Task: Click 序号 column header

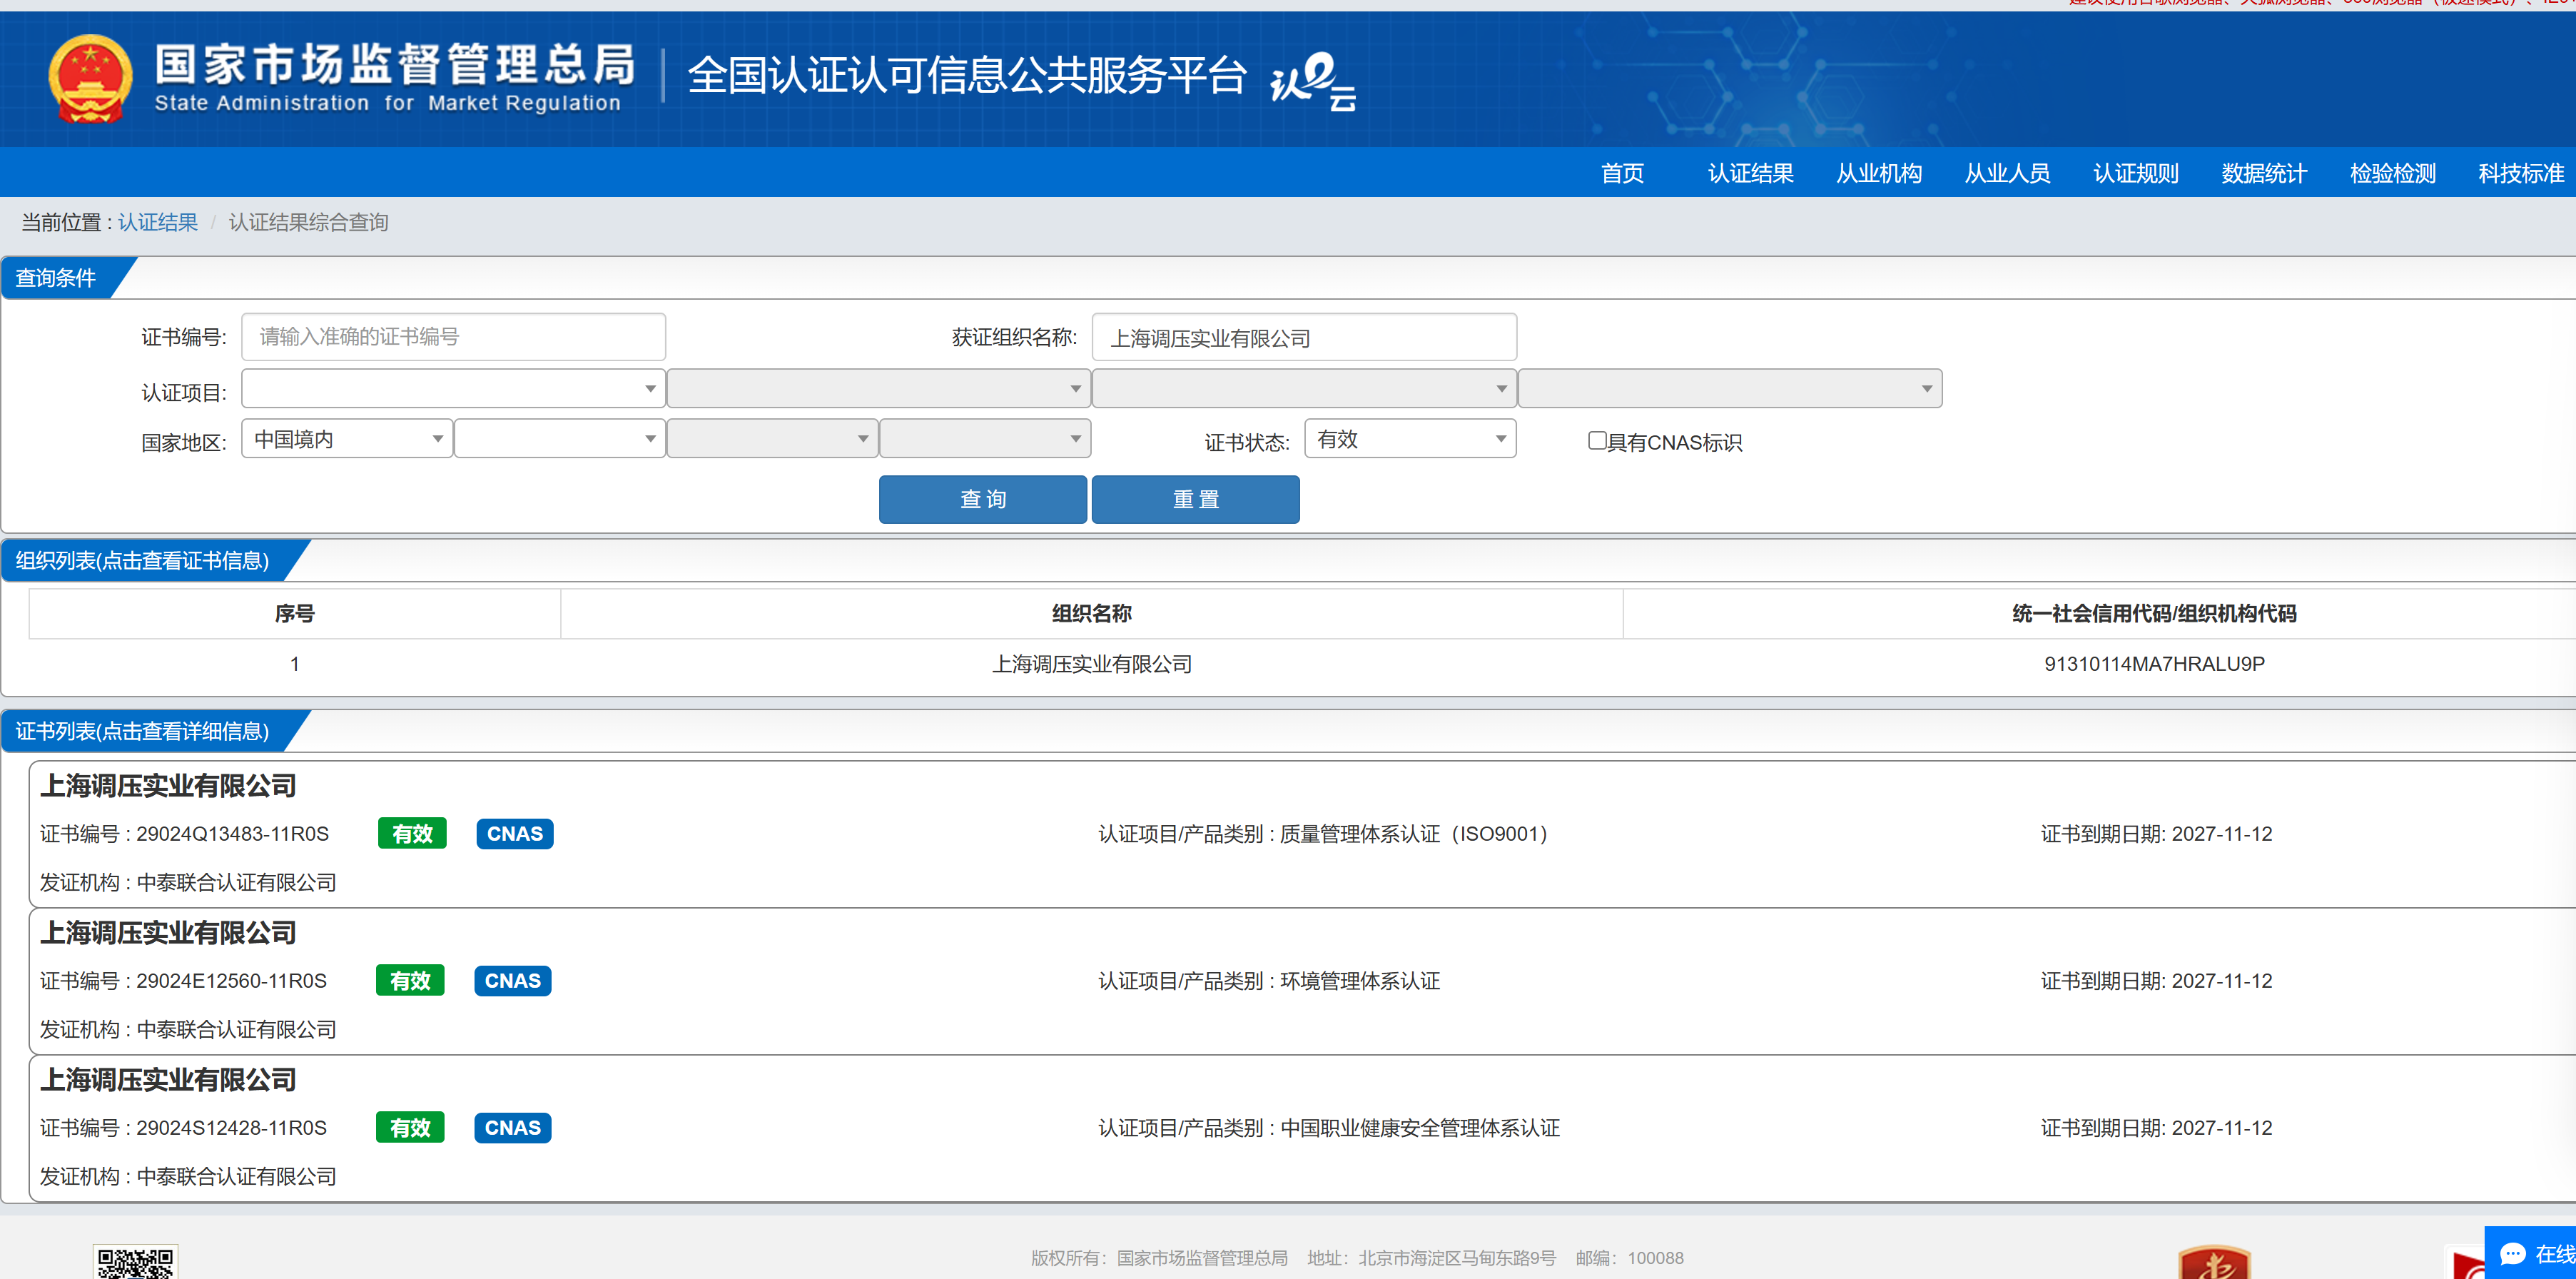Action: 295,613
